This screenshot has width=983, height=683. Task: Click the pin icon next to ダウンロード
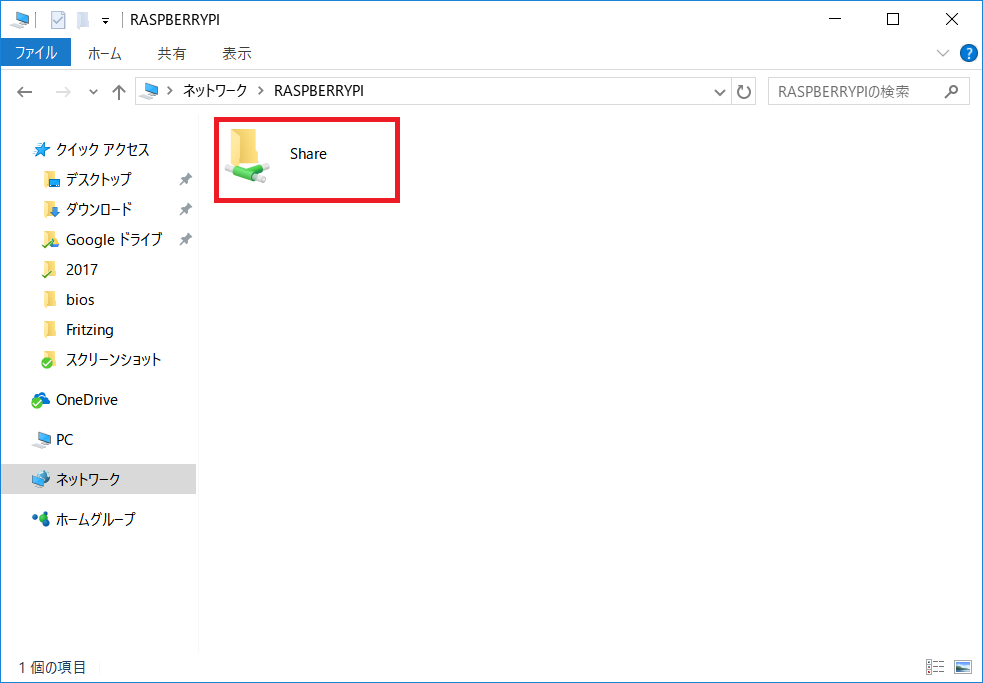pyautogui.click(x=185, y=209)
